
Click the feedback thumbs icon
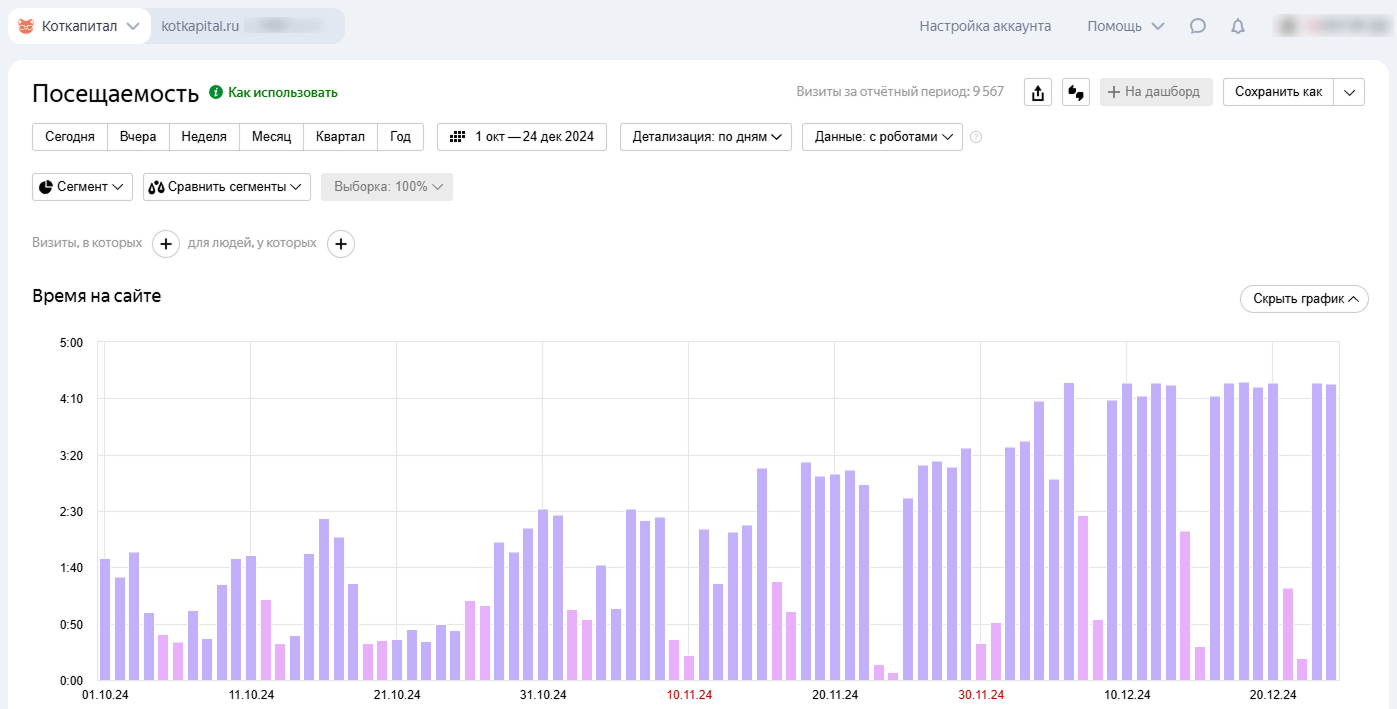pyautogui.click(x=1076, y=92)
